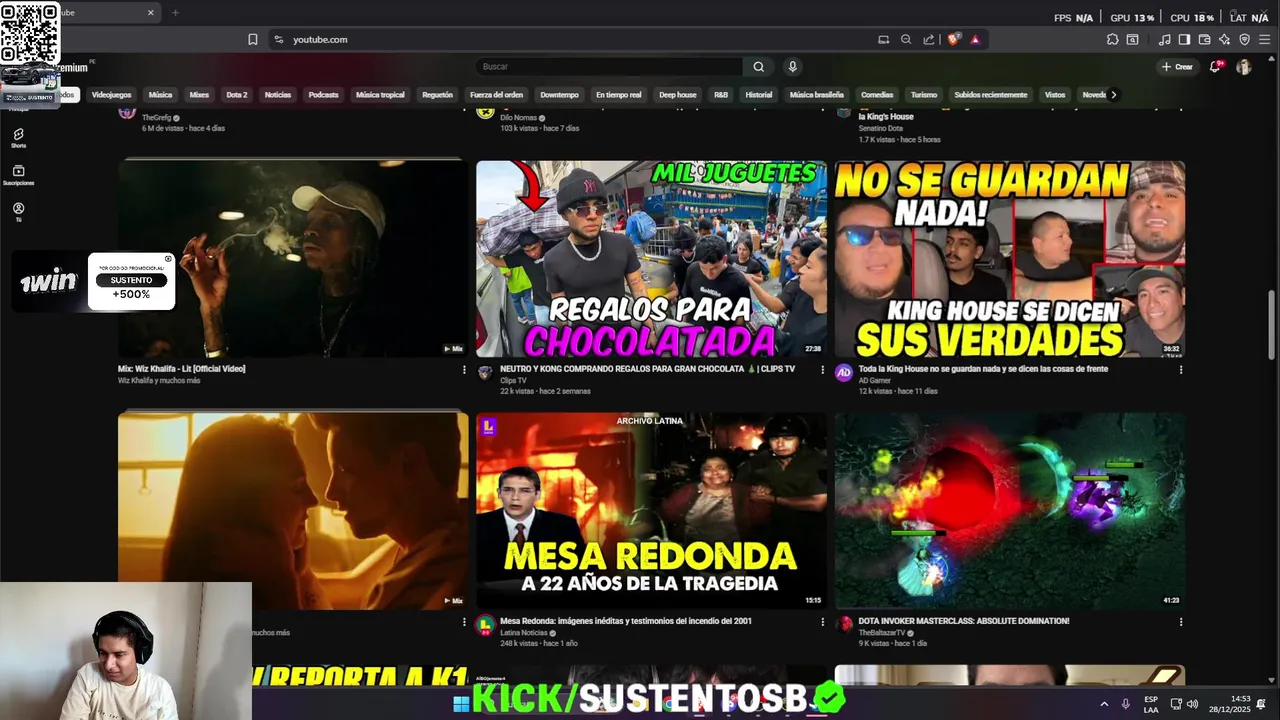
Task: Open Leo AI sparkle icon
Action: 1224,40
